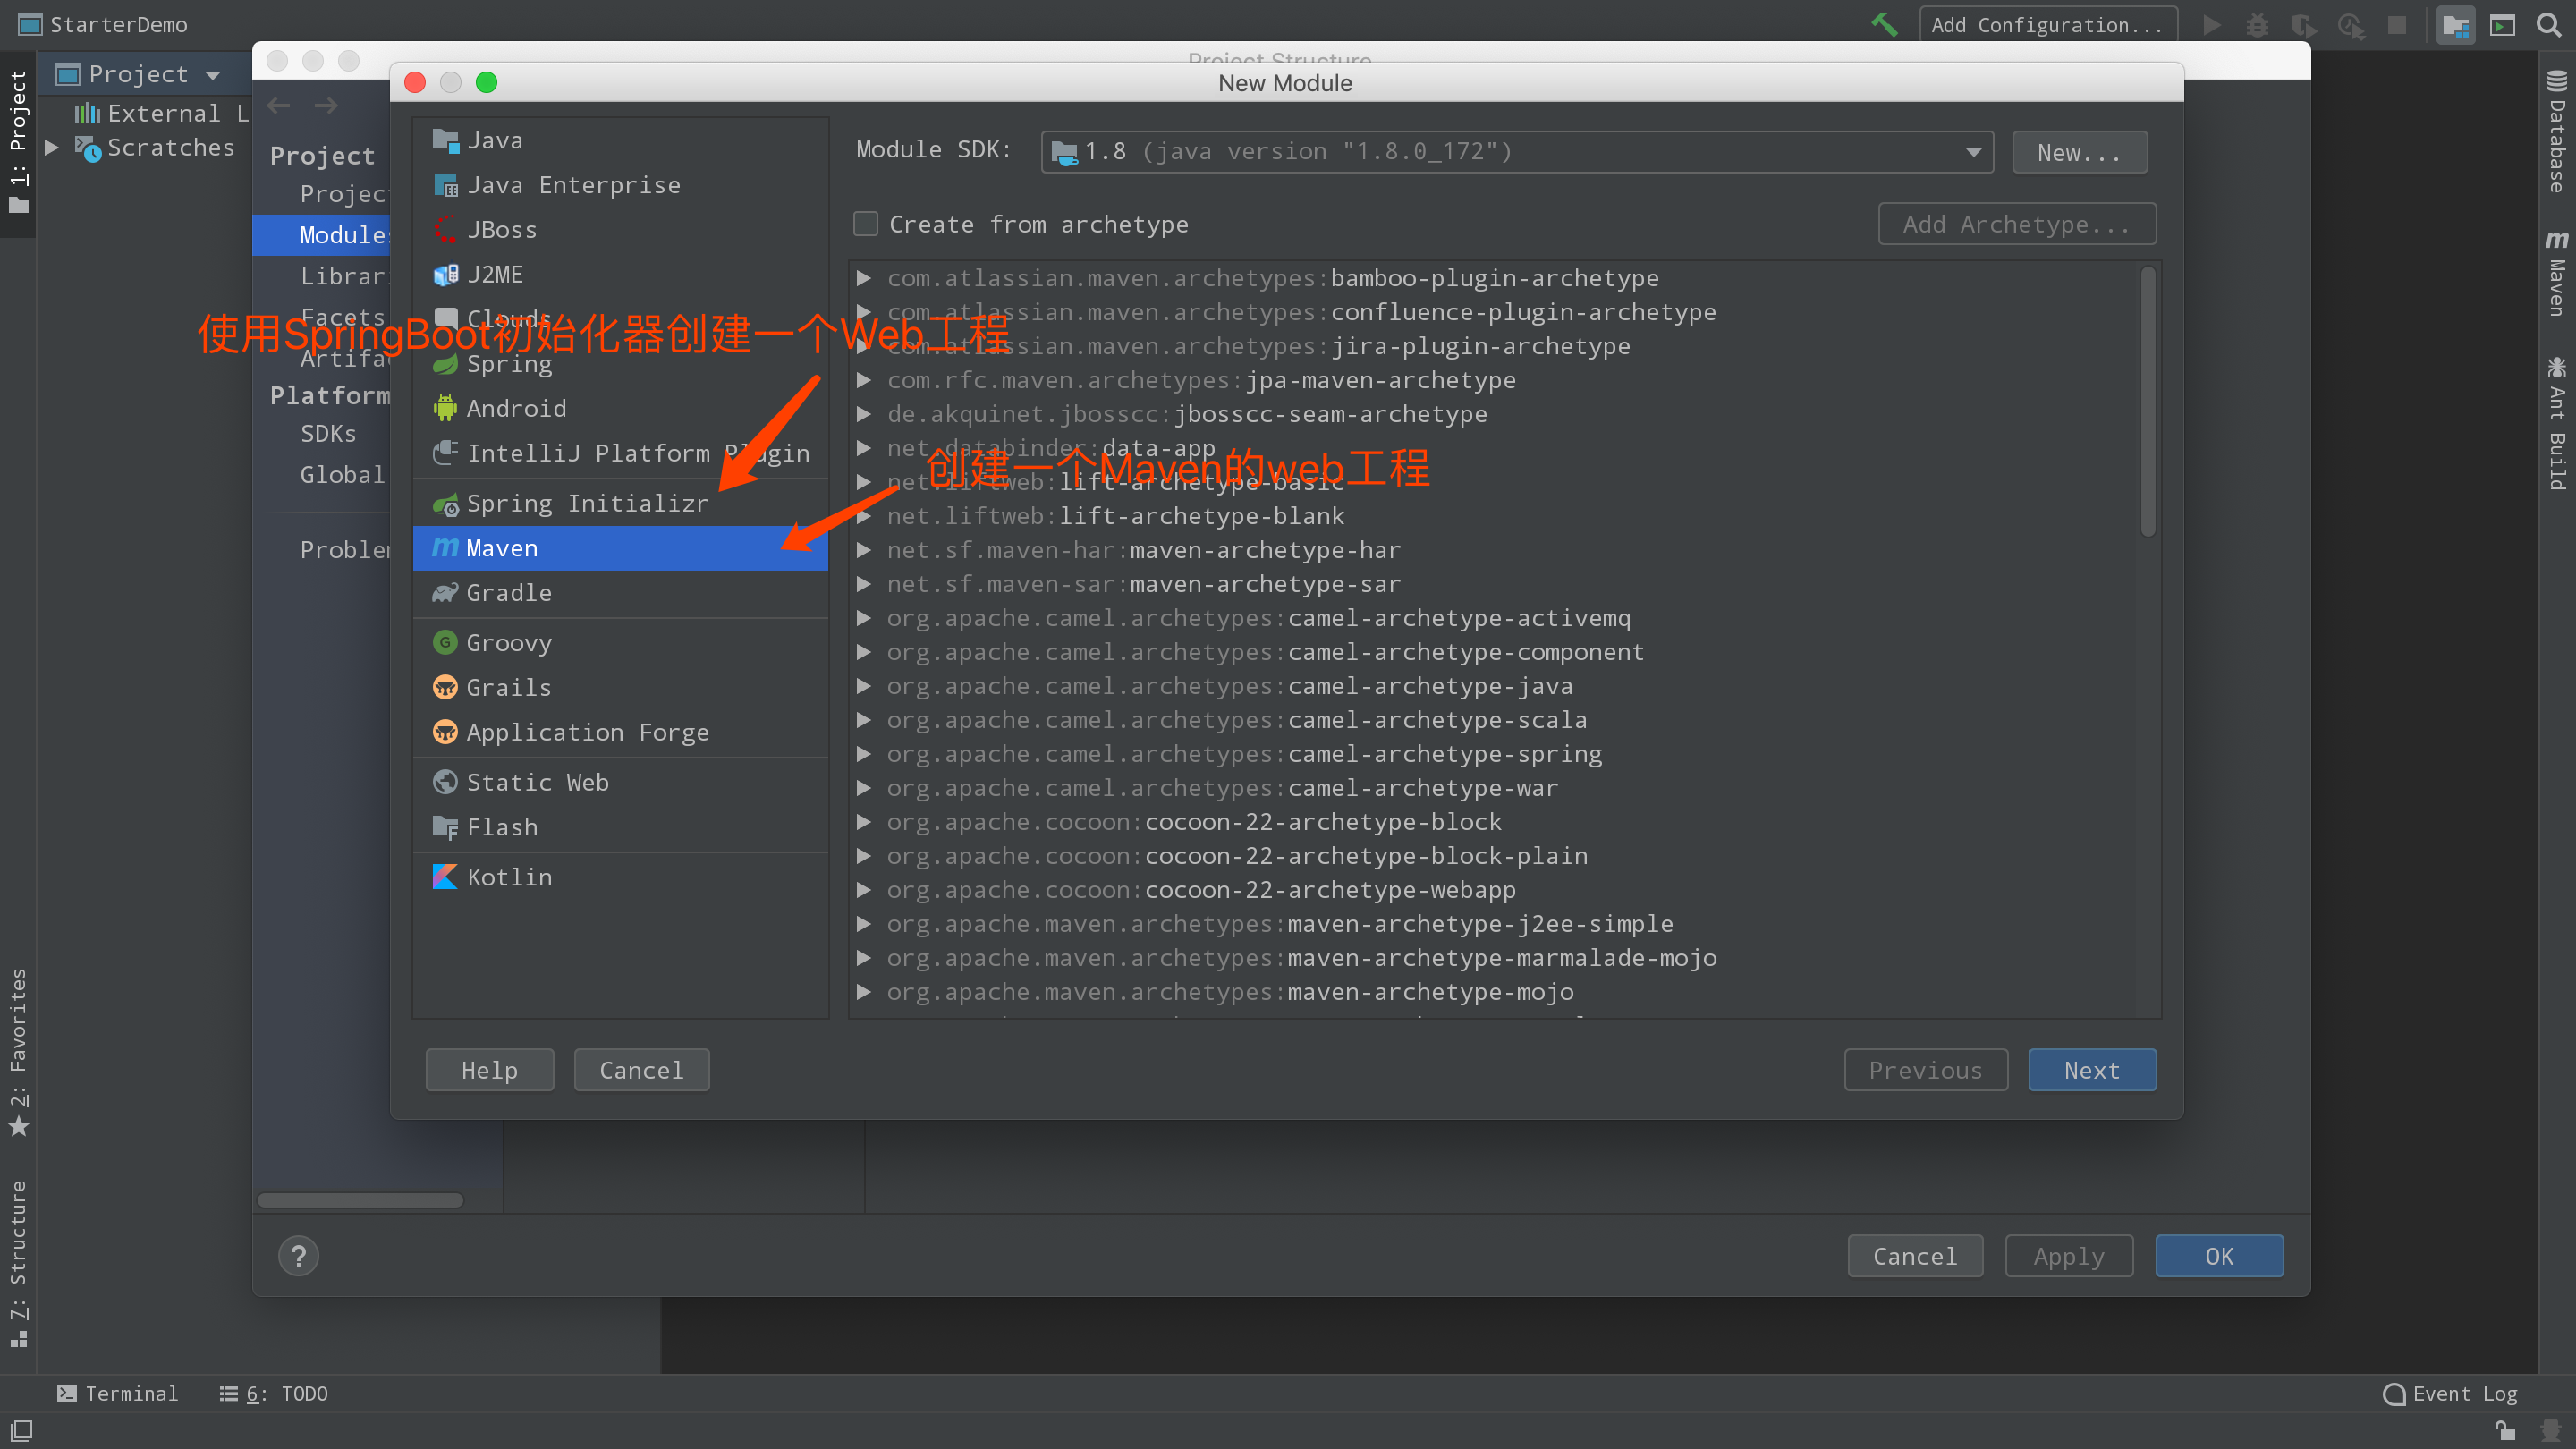The image size is (2576, 1449).
Task: Expand the Scratches tree node
Action: 52,147
